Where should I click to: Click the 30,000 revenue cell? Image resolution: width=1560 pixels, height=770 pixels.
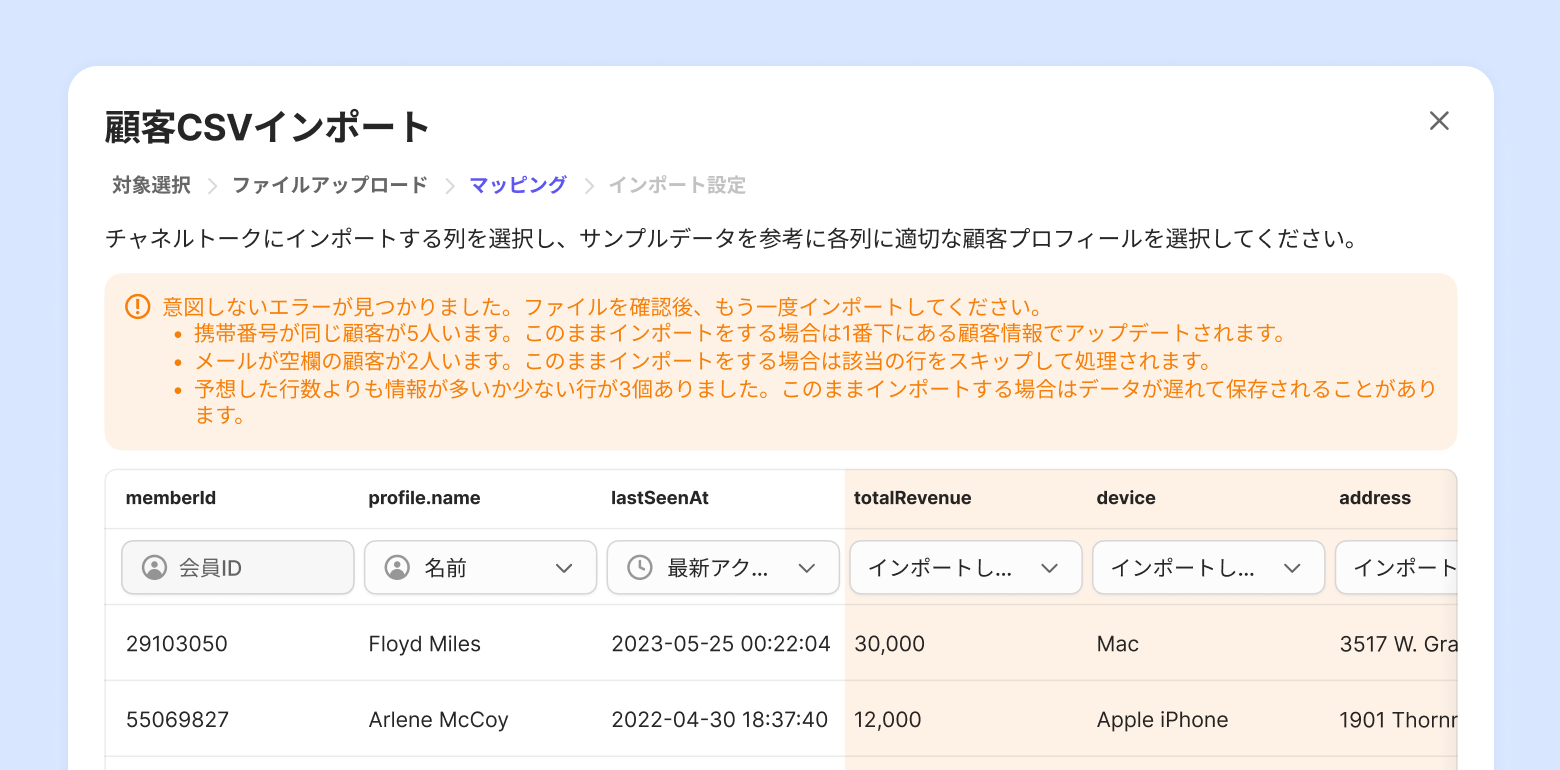point(889,644)
